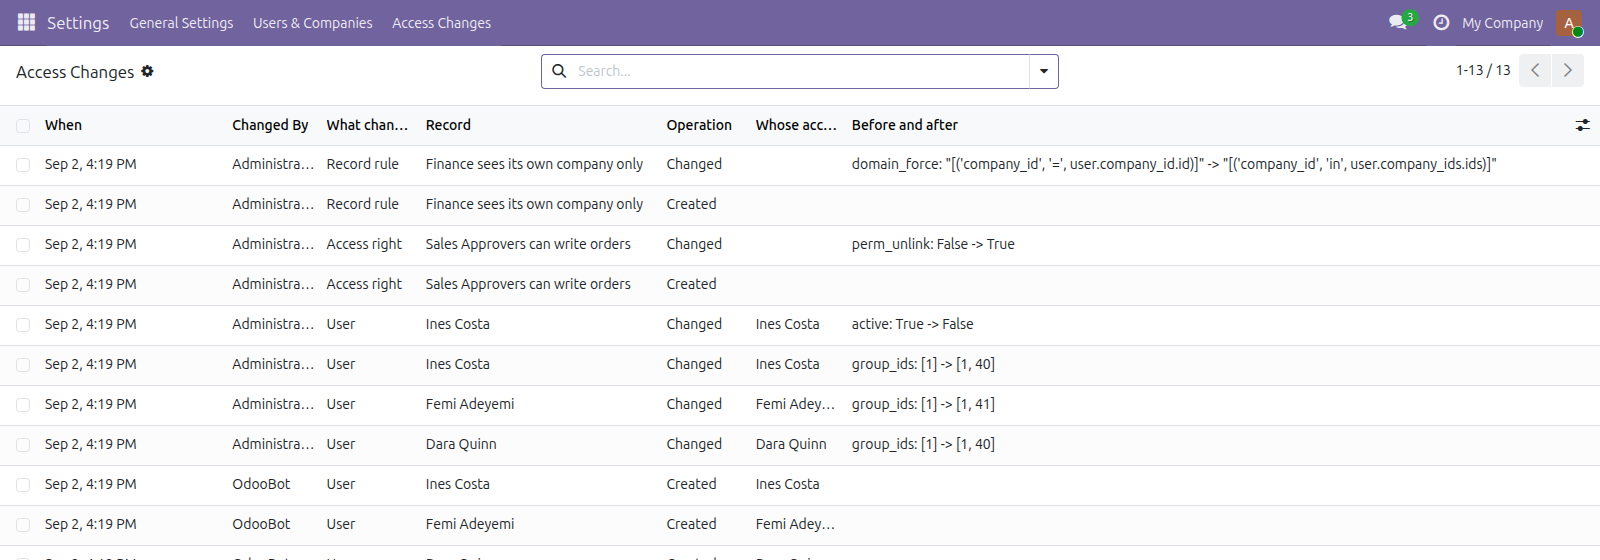Sort by Before and after column header
Screen dimensions: 1600x560
[905, 125]
